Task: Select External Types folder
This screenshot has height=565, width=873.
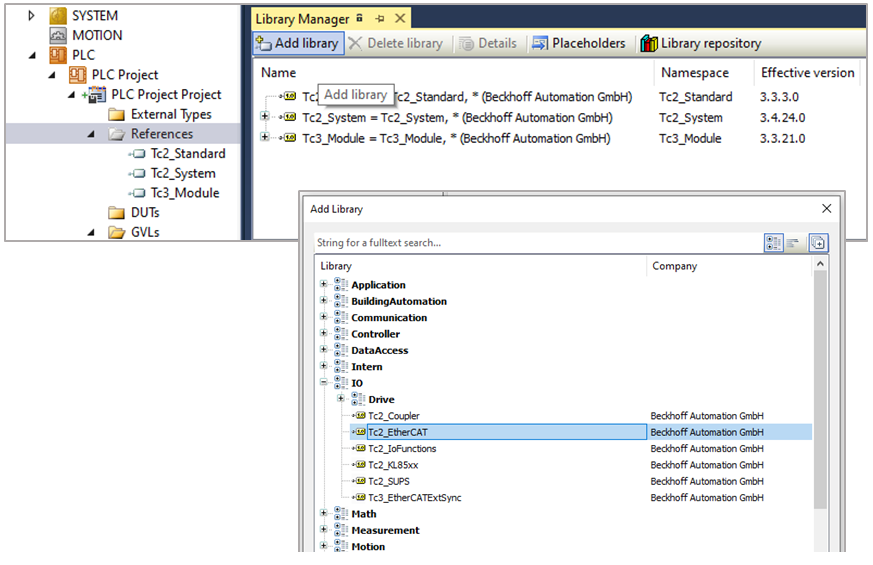Action: [x=171, y=114]
